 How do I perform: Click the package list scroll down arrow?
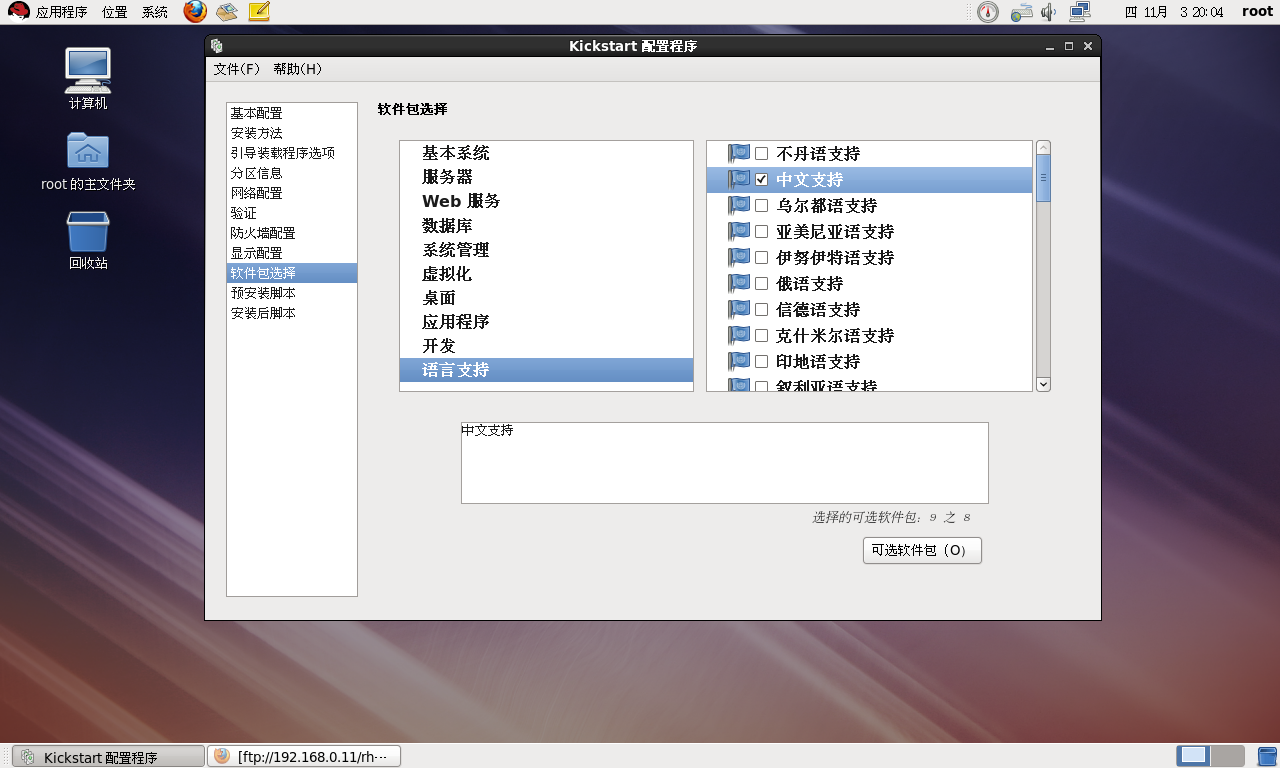pos(1043,384)
